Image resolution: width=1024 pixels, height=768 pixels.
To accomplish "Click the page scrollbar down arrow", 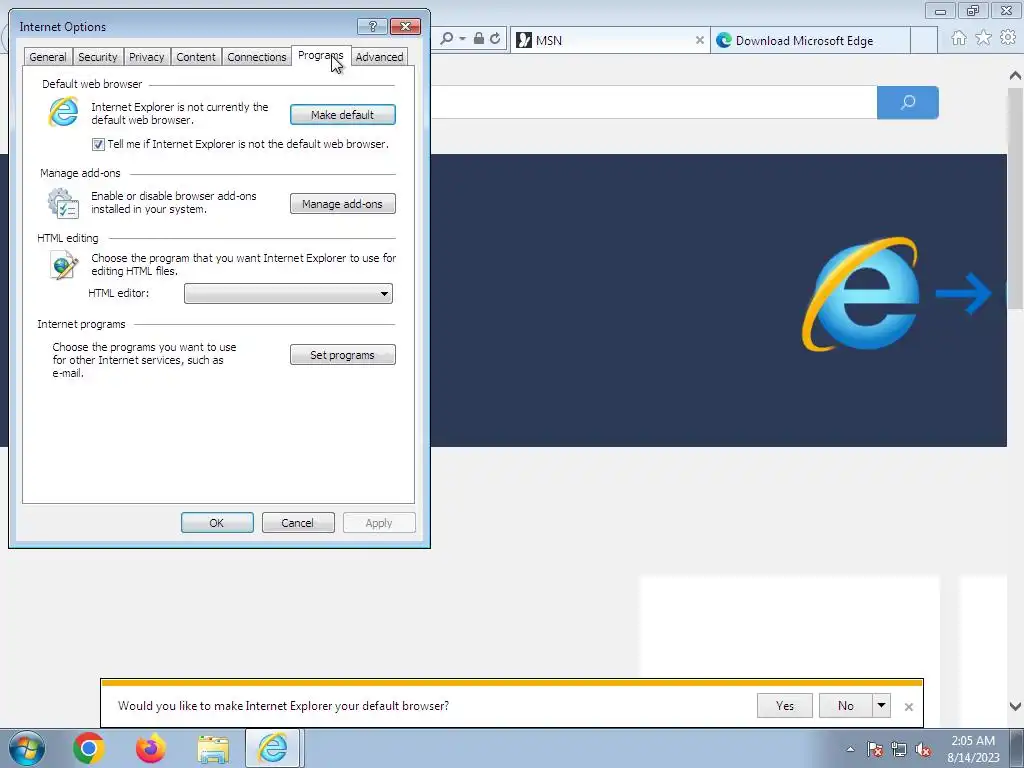I will (x=1016, y=706).
